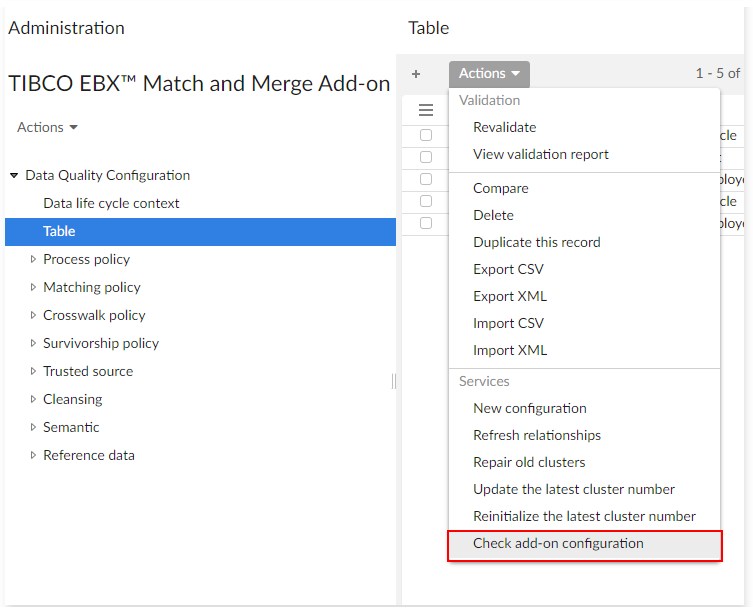Select Revalidate from the menu
The image size is (753, 614).
click(x=504, y=127)
